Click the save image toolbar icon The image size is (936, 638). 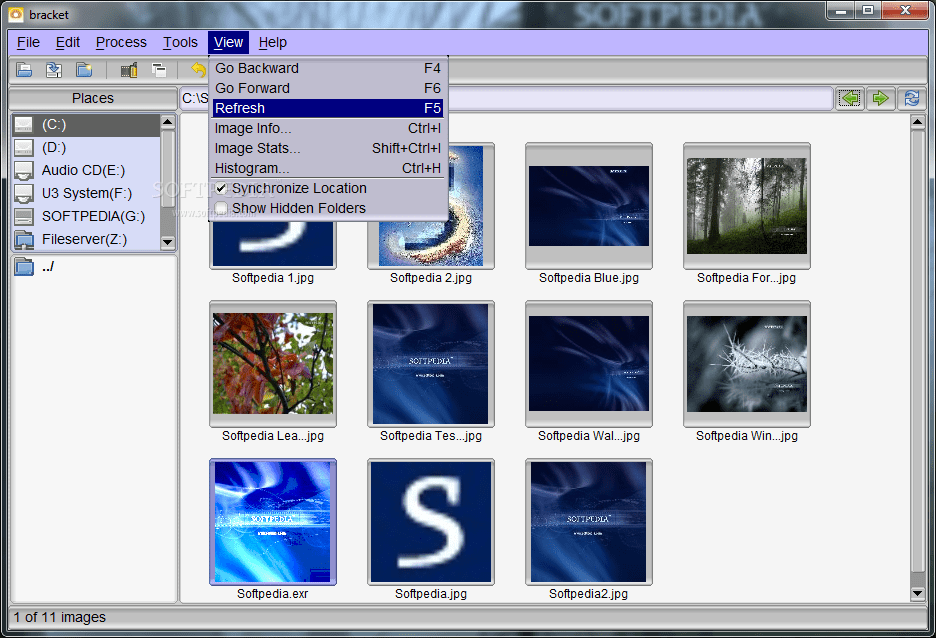tap(54, 70)
